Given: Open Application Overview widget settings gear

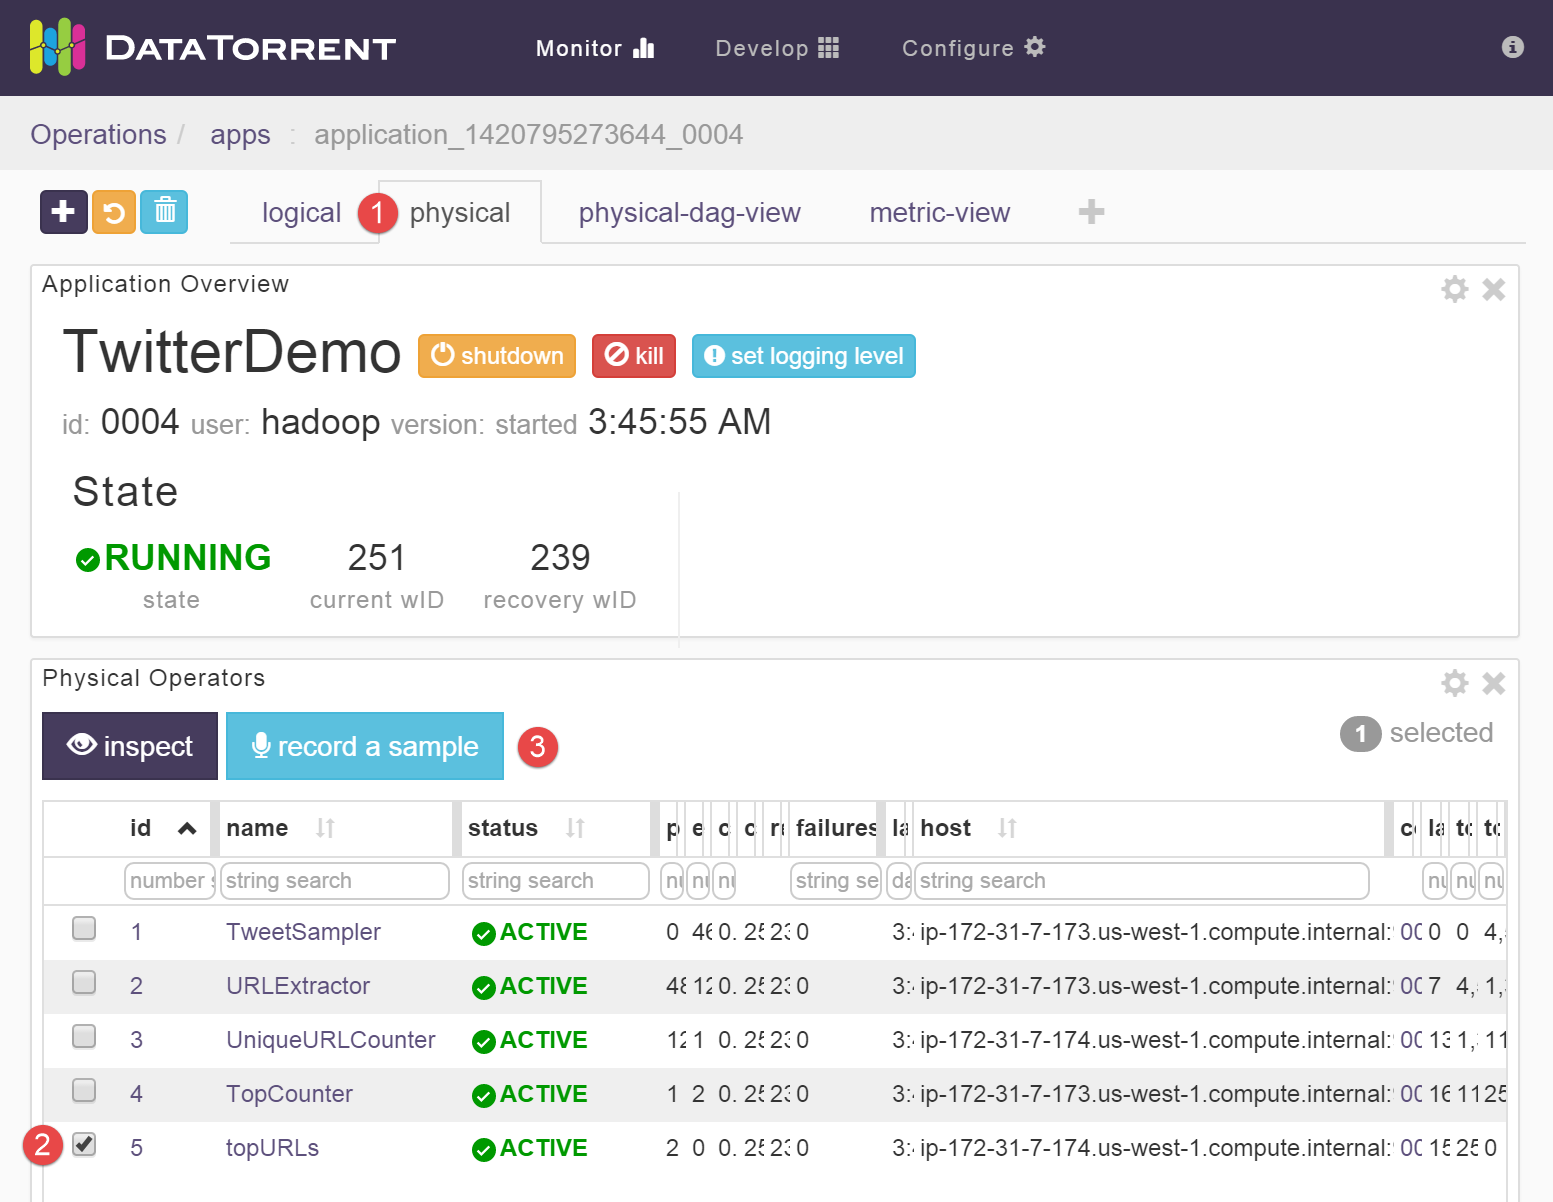Looking at the screenshot, I should pyautogui.click(x=1454, y=289).
